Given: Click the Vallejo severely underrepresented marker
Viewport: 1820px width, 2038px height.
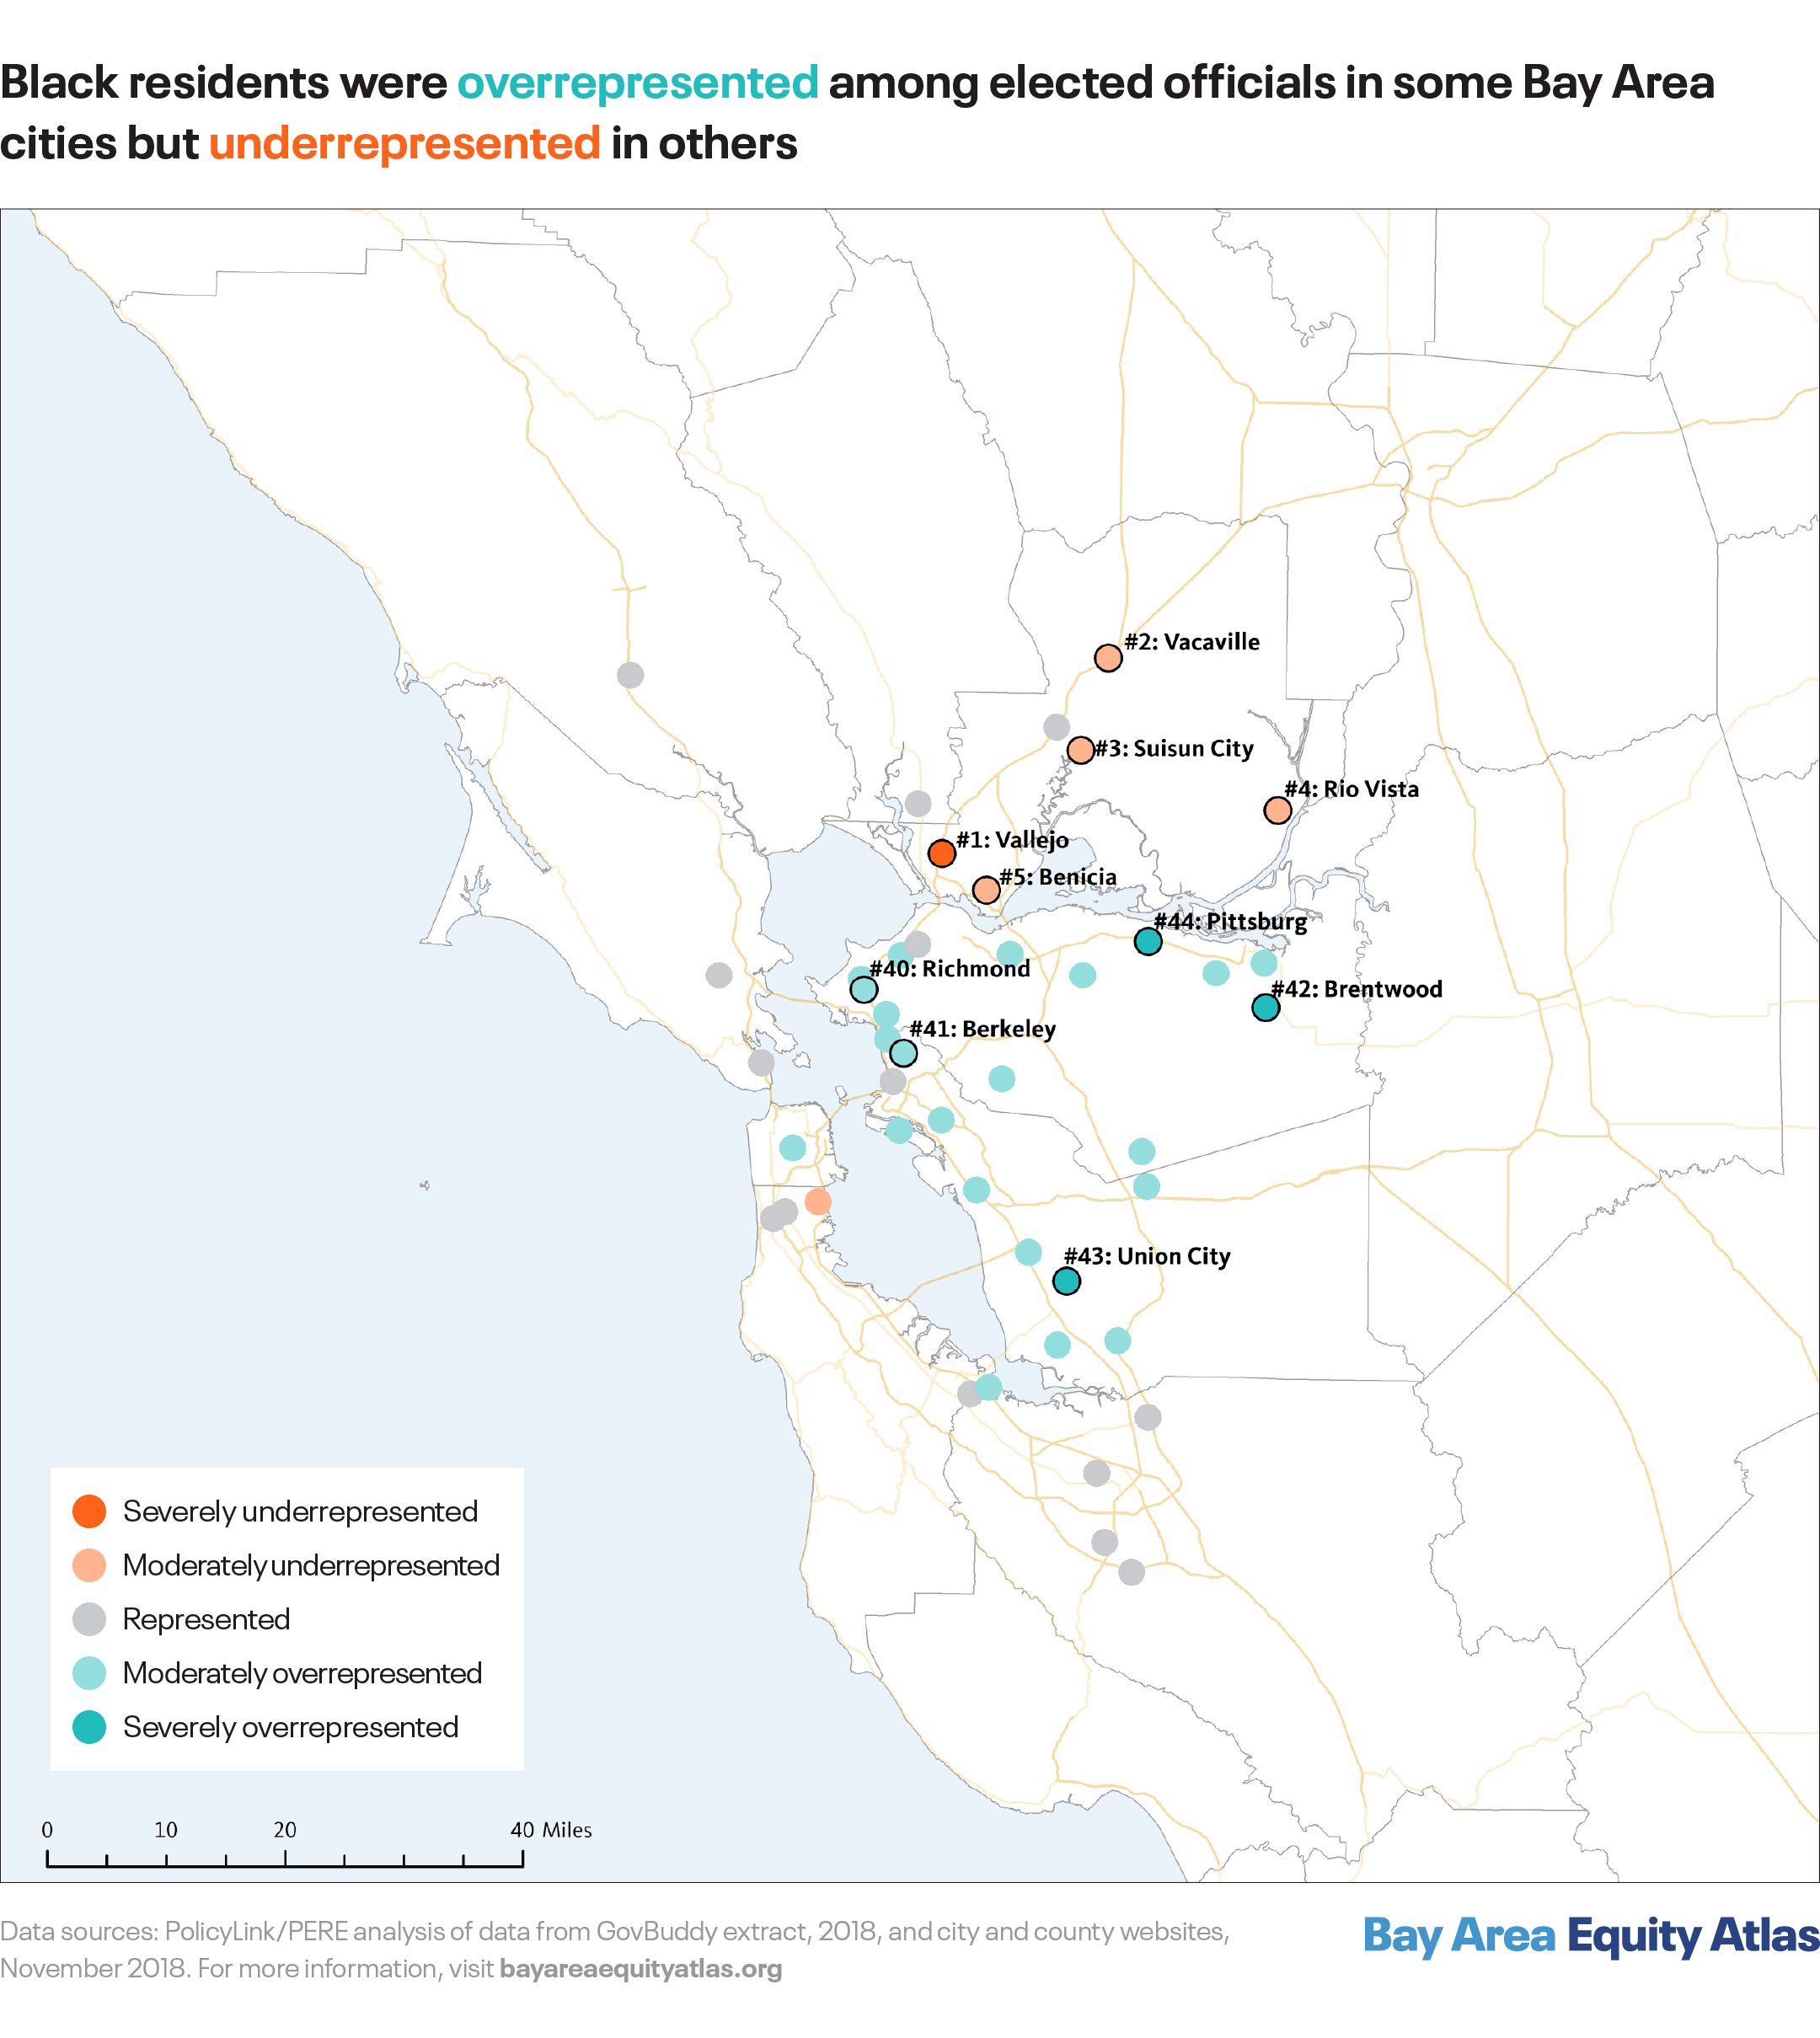Looking at the screenshot, I should point(941,853).
